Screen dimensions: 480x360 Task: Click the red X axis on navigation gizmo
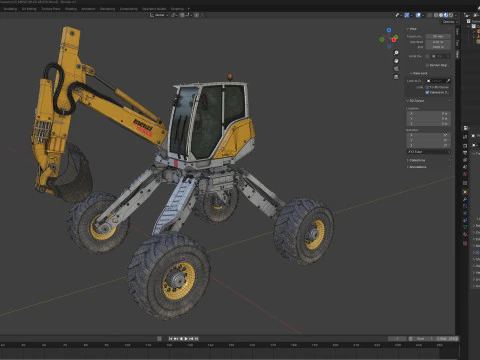point(394,40)
